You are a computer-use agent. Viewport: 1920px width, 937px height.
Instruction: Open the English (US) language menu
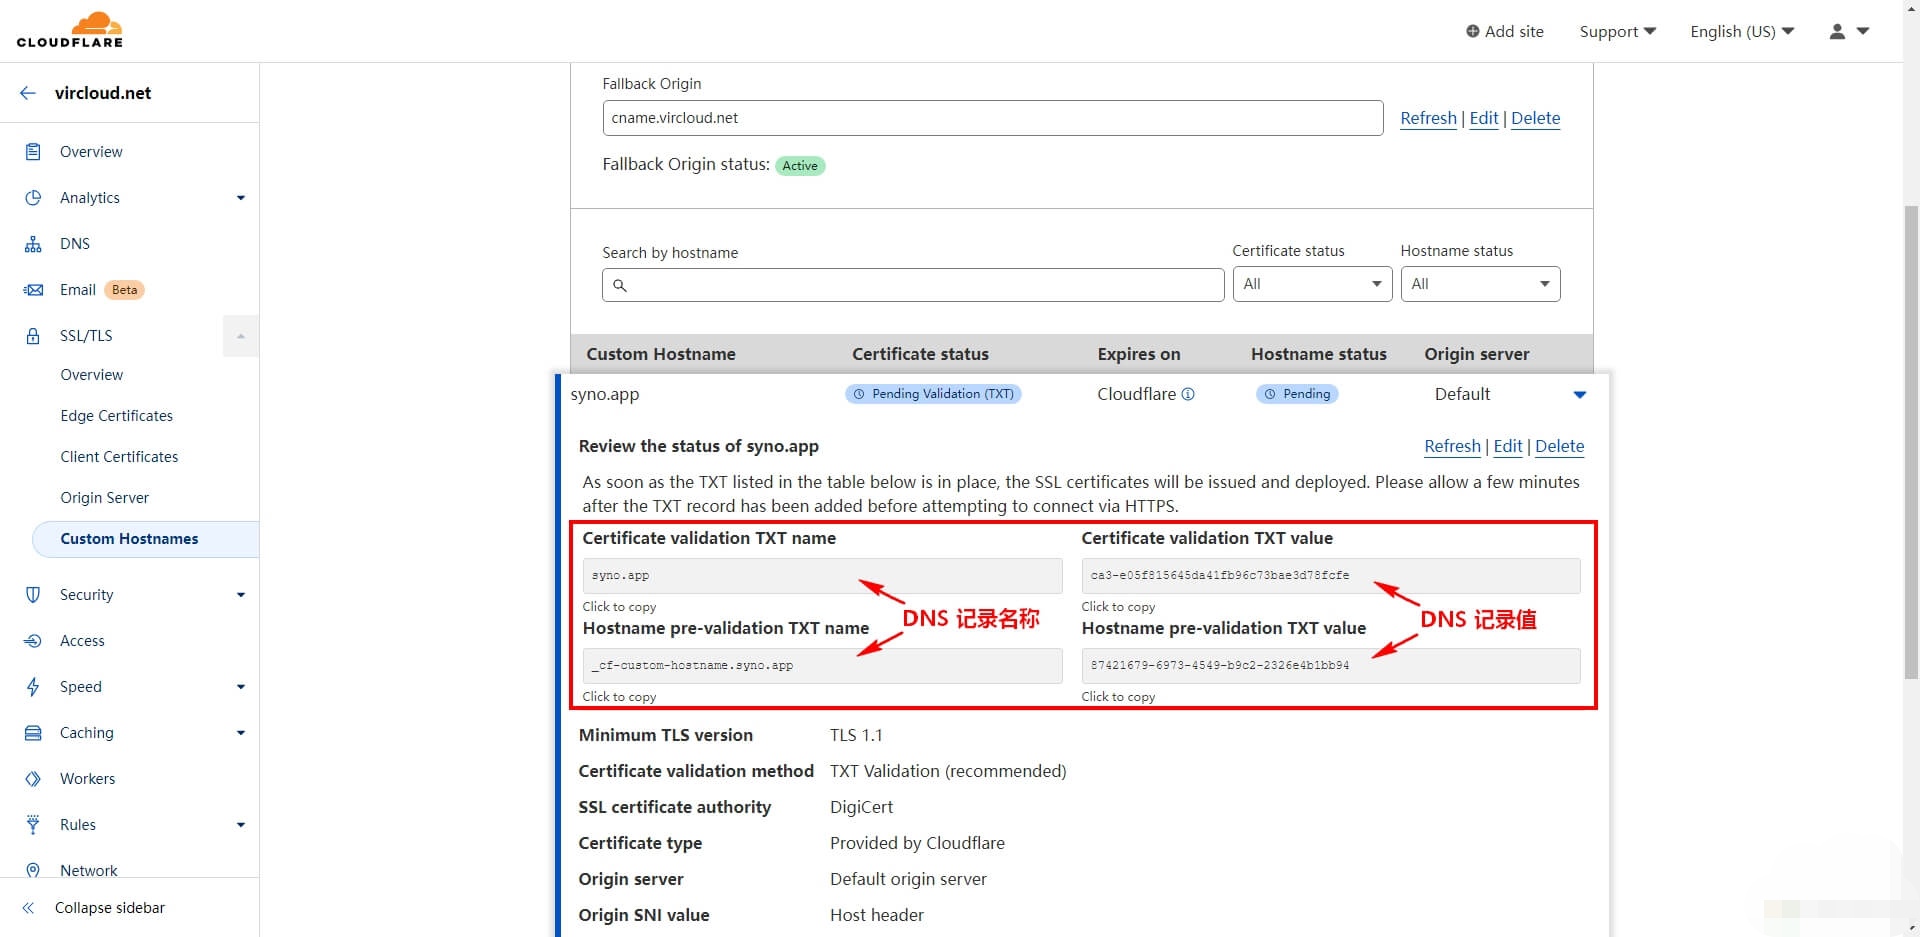[1741, 32]
